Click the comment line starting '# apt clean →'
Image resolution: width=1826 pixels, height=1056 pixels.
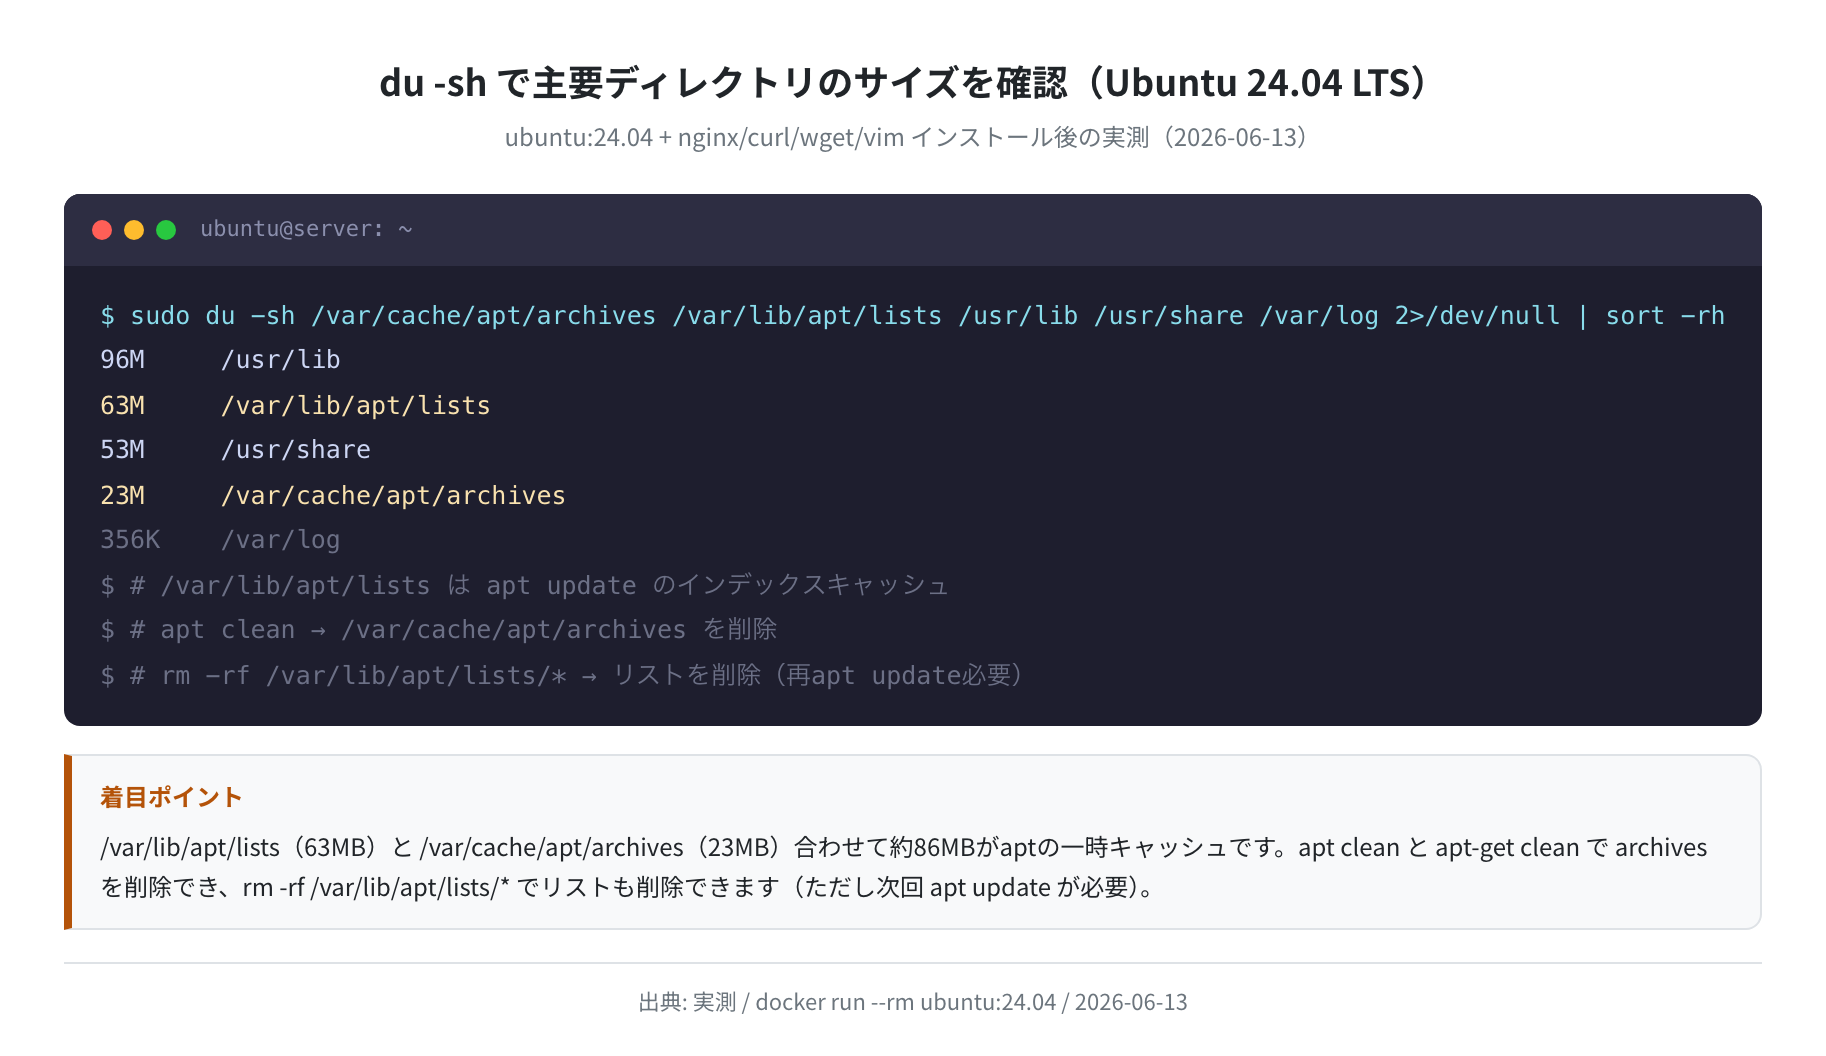click(x=439, y=630)
